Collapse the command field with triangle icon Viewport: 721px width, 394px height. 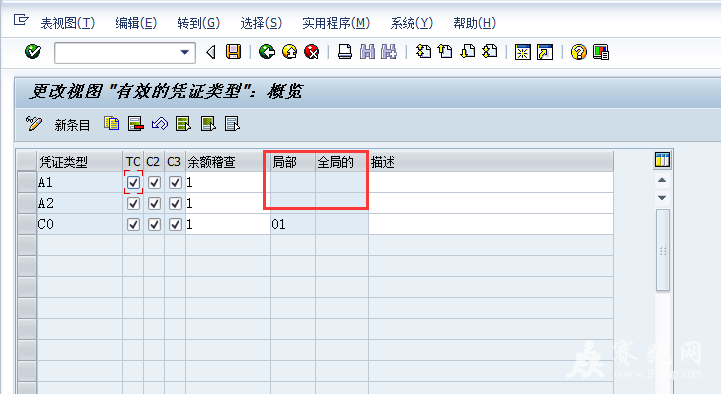[x=211, y=52]
